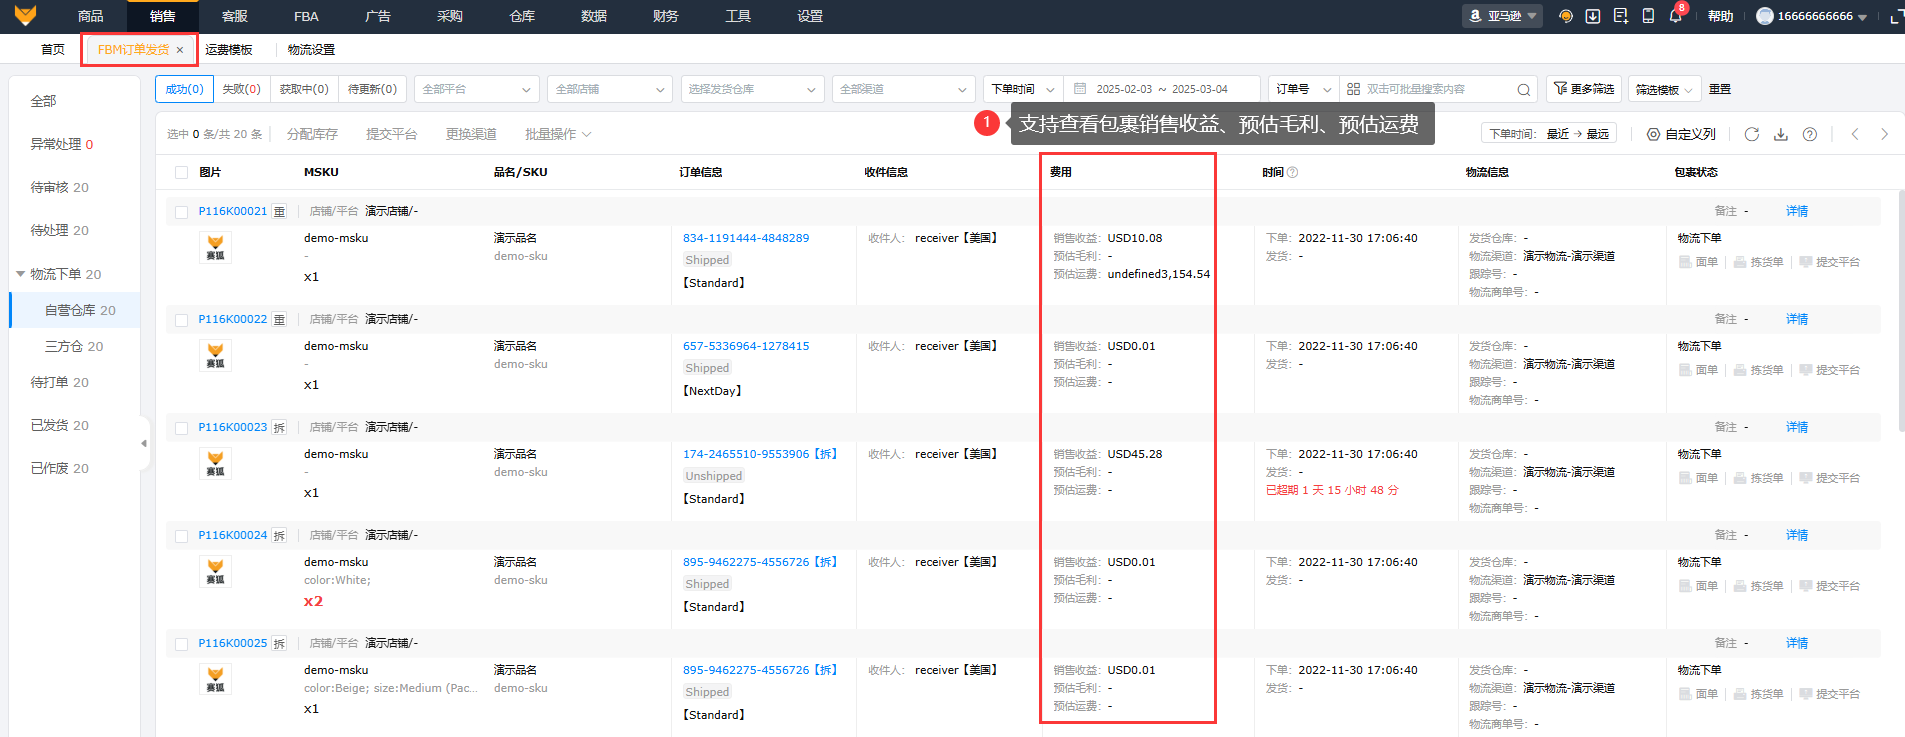The height and width of the screenshot is (737, 1905).
Task: Click the list icon next to P116K00022
Action: [x=279, y=319]
